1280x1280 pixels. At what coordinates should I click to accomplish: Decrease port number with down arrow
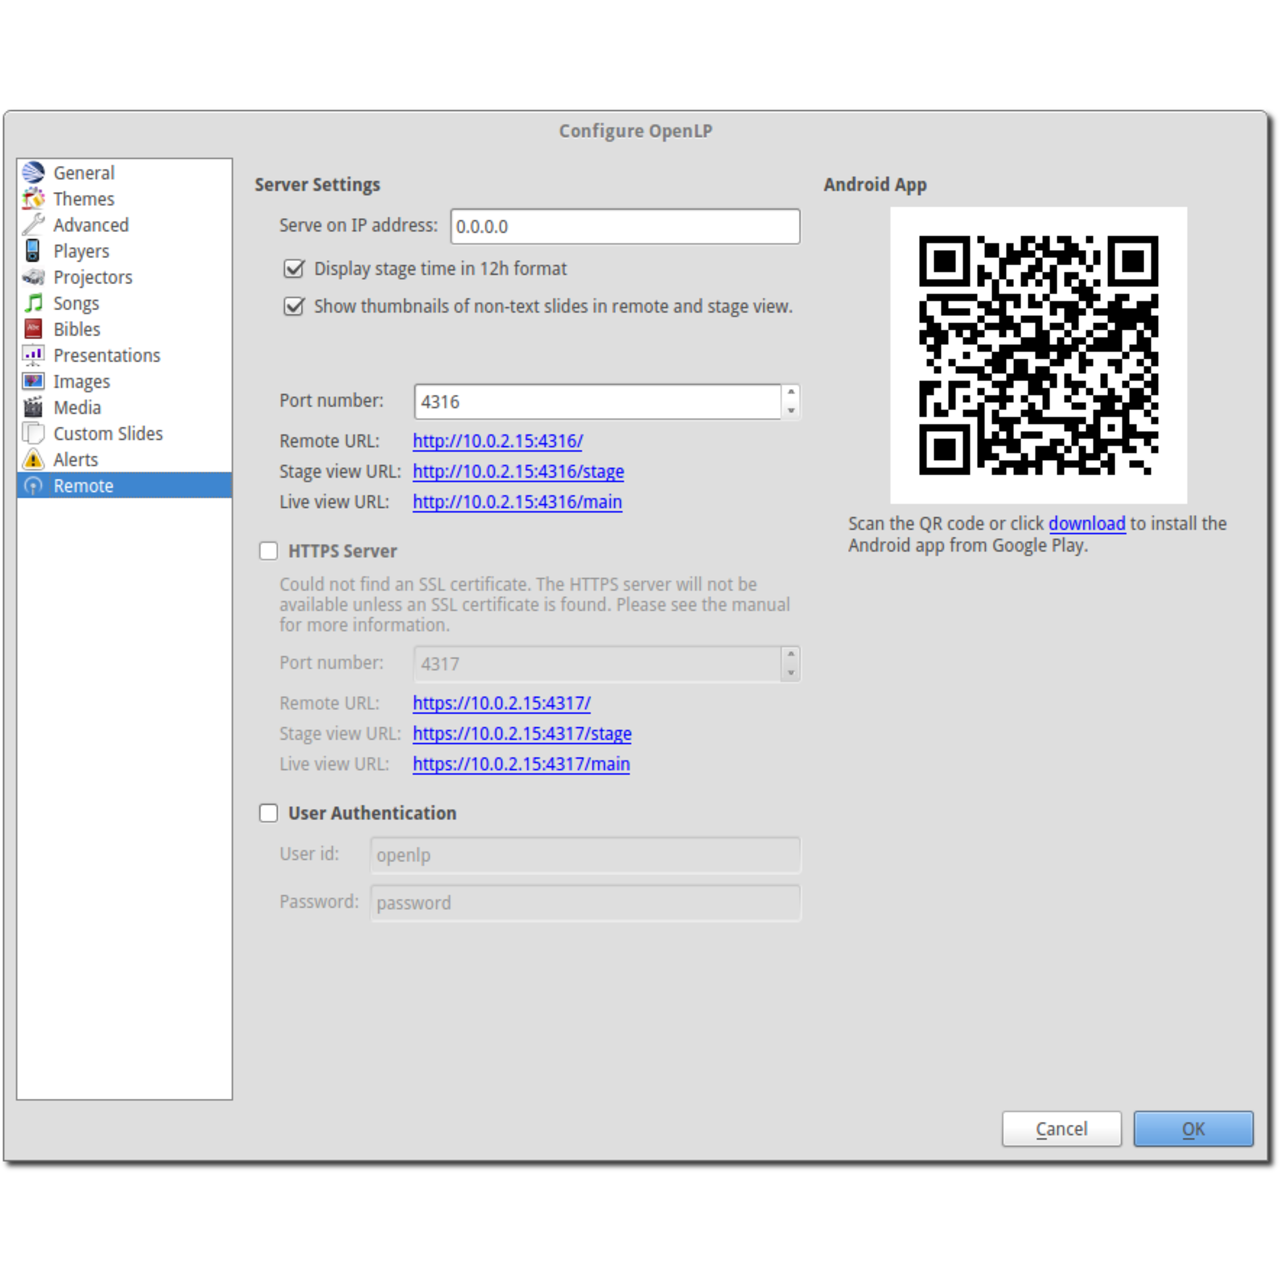pos(791,411)
